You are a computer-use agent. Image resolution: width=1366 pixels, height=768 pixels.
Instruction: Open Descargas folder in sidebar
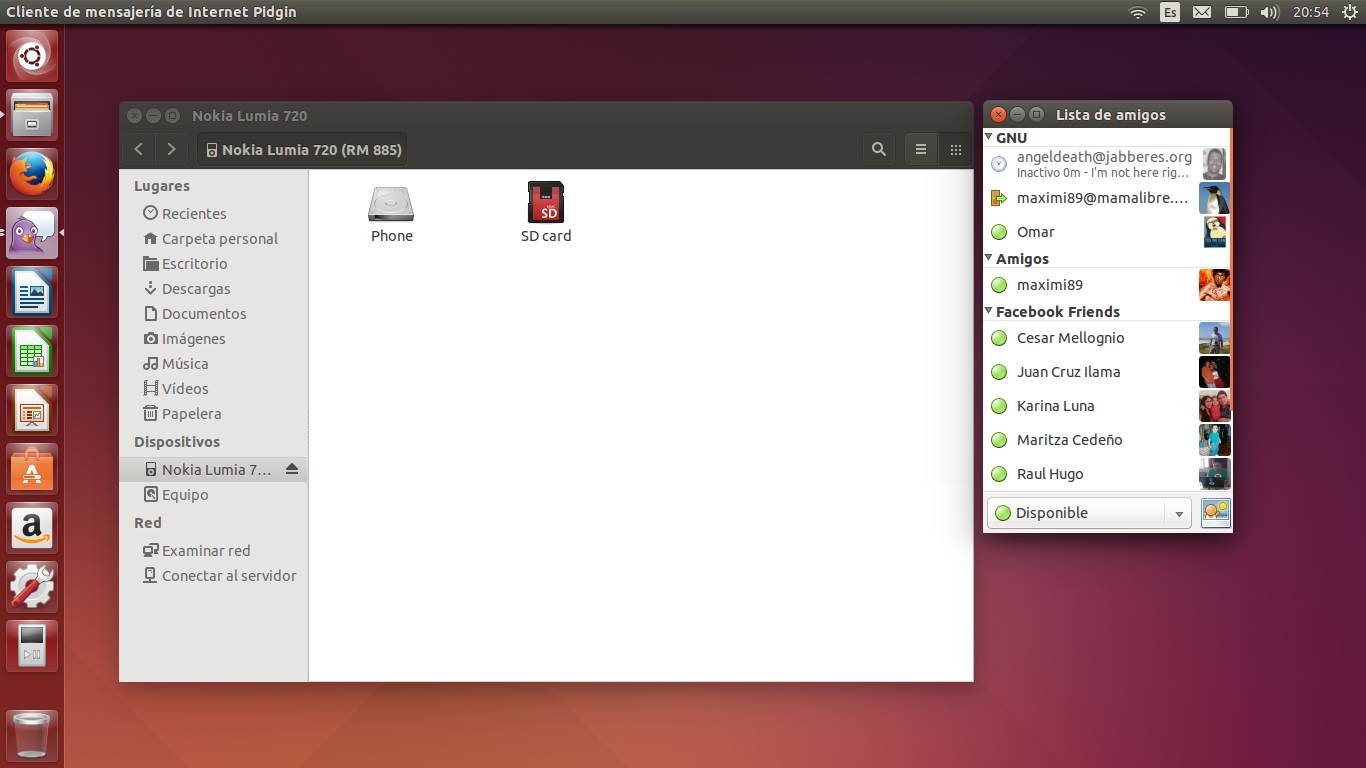(x=186, y=288)
